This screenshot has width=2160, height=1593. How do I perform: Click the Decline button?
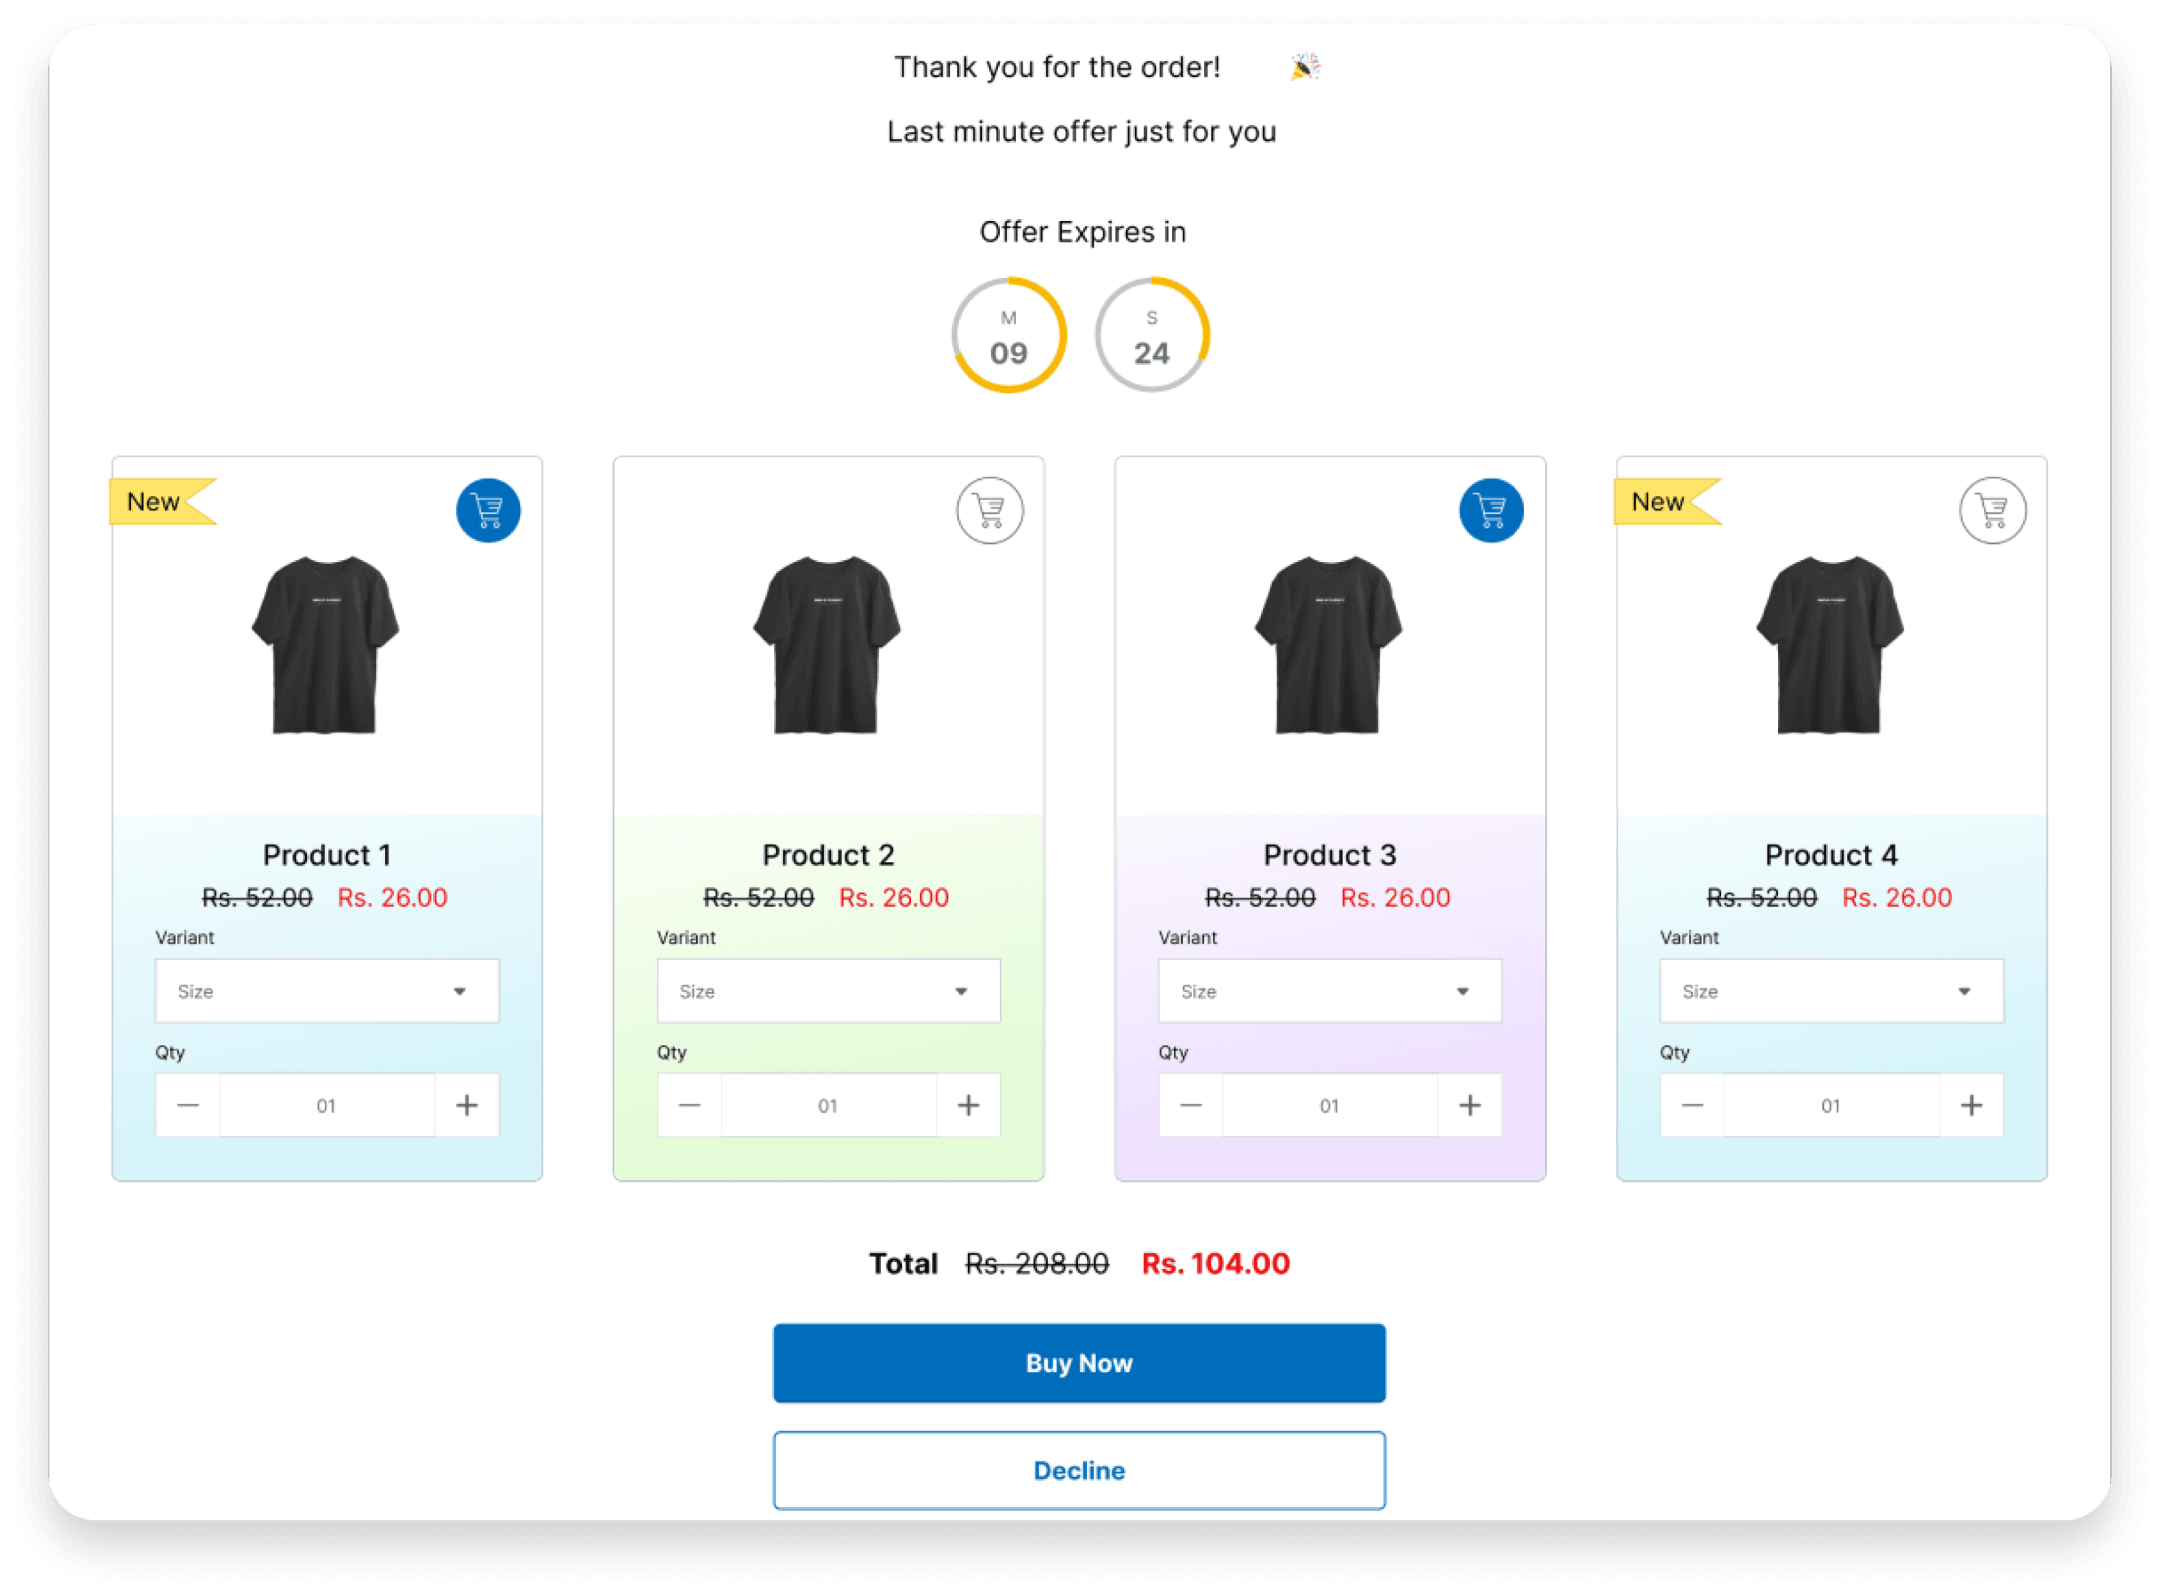click(1080, 1469)
